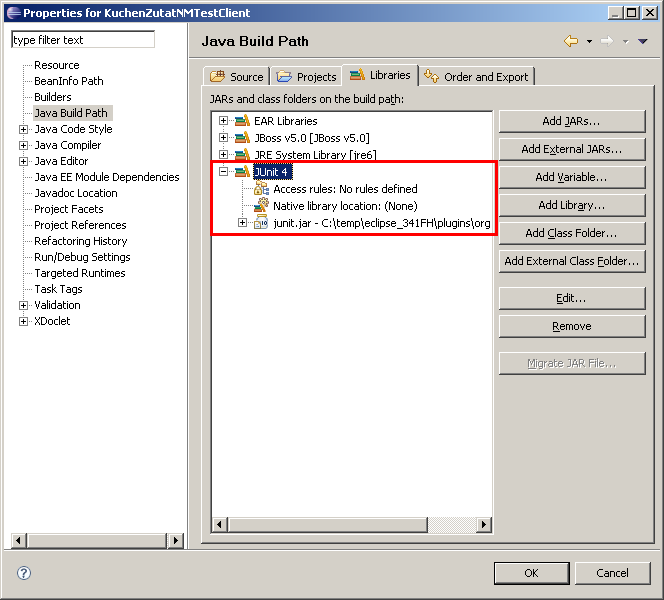Click sidebar tree scroll left arrow

(x=18, y=540)
